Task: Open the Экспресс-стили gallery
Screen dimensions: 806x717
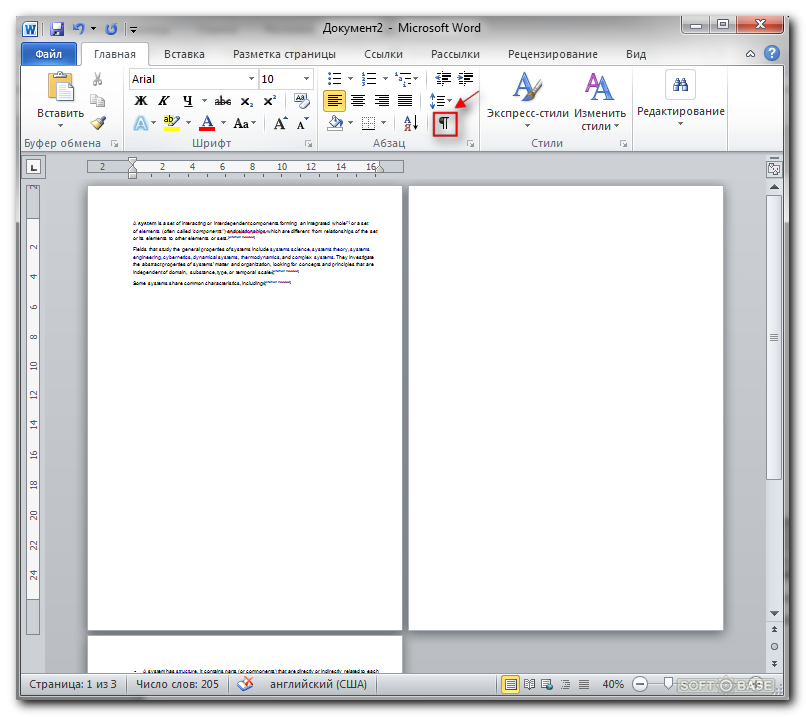Action: (x=528, y=102)
